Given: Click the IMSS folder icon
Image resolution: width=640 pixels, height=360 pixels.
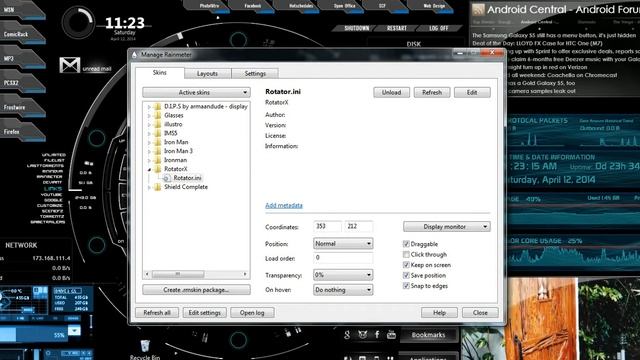Looking at the screenshot, I should click(x=158, y=133).
